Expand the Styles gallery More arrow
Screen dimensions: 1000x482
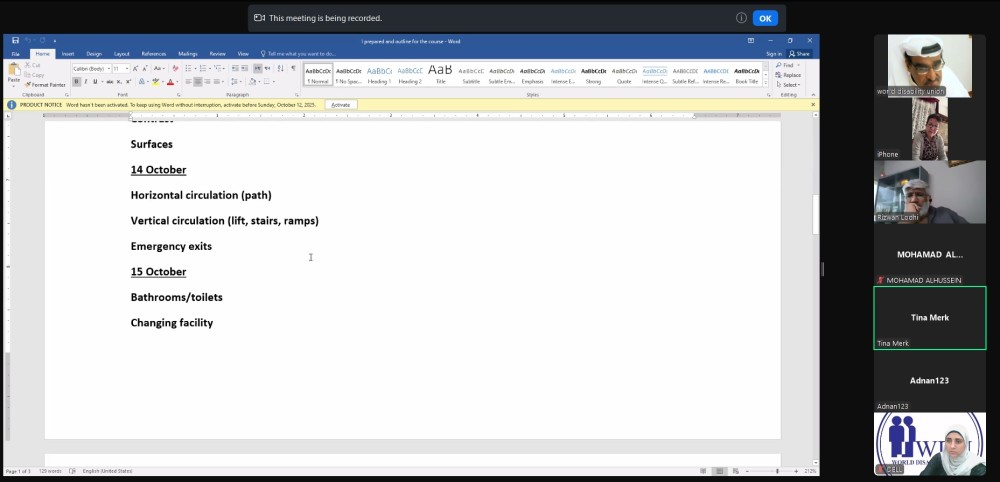pos(766,83)
